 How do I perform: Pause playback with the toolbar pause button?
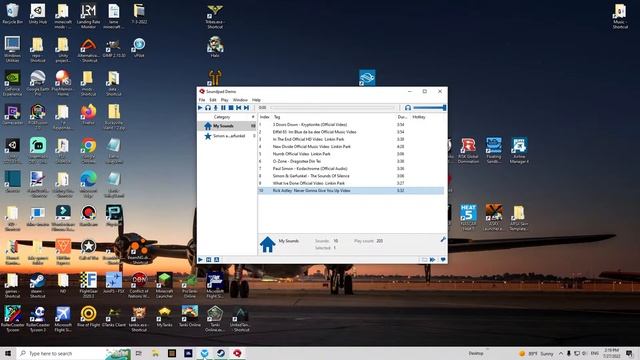[x=223, y=108]
